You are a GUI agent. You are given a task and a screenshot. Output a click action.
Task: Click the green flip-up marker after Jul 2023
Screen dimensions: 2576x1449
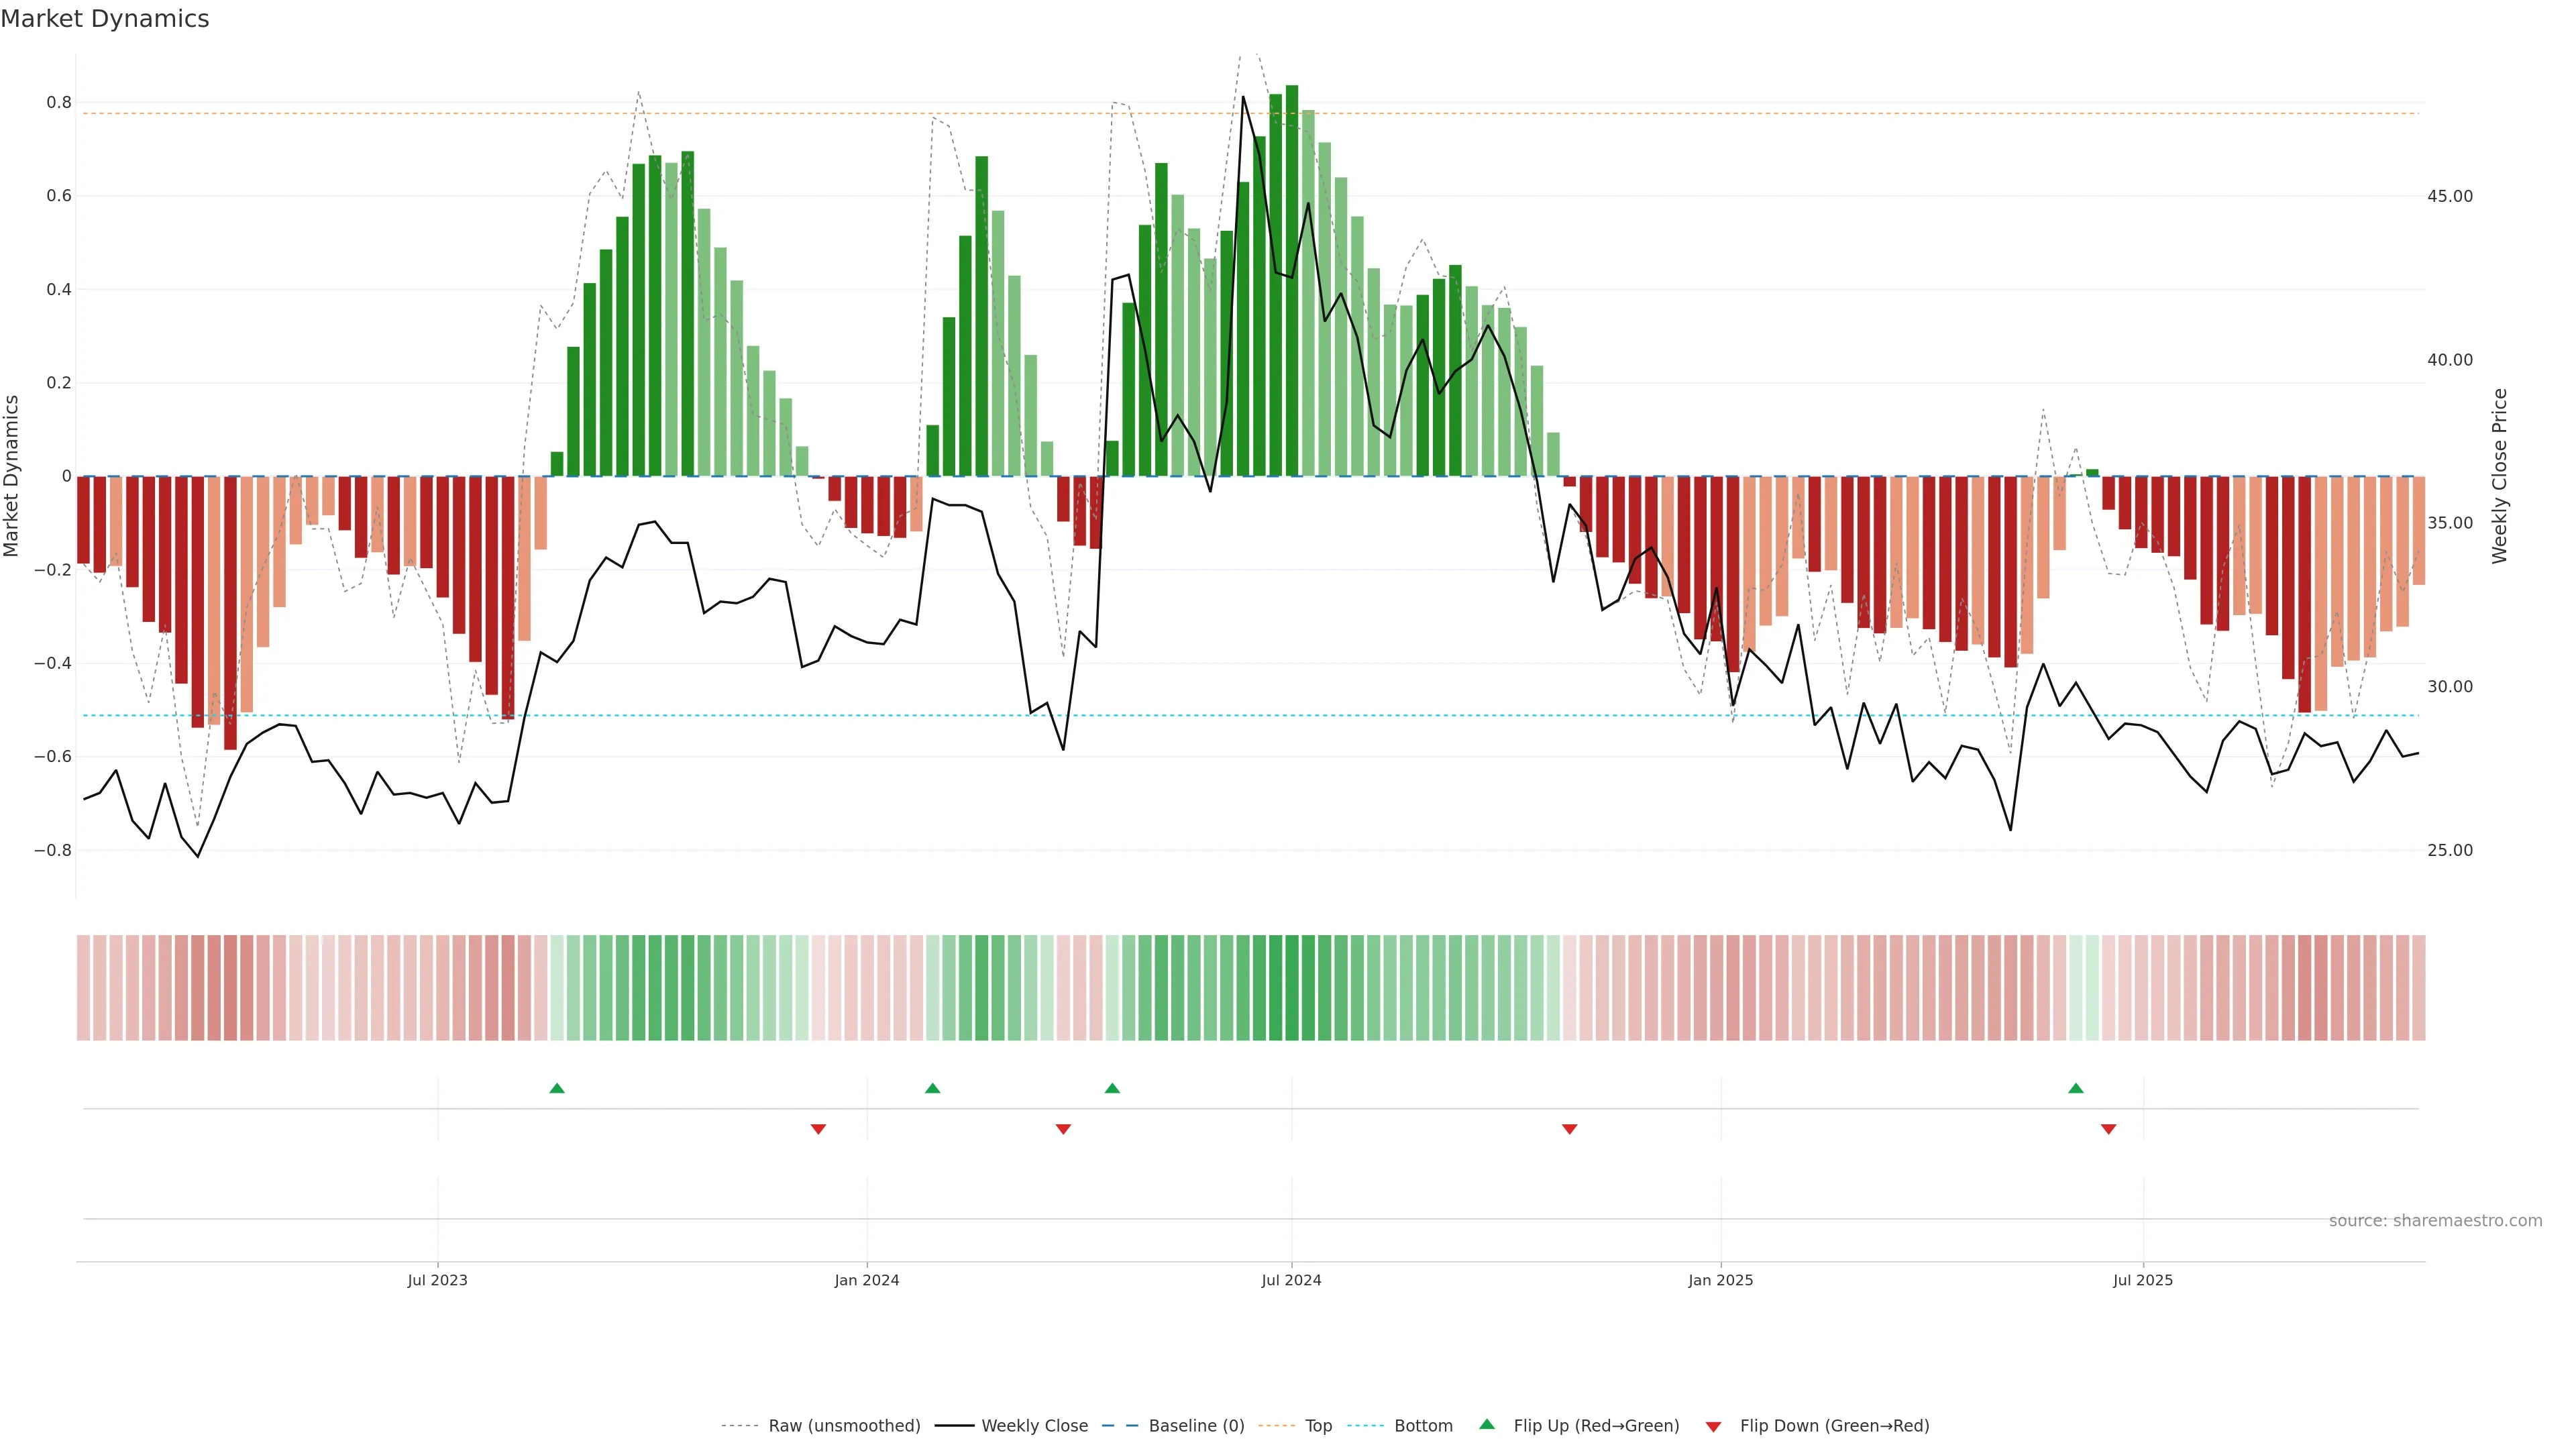(x=557, y=1088)
